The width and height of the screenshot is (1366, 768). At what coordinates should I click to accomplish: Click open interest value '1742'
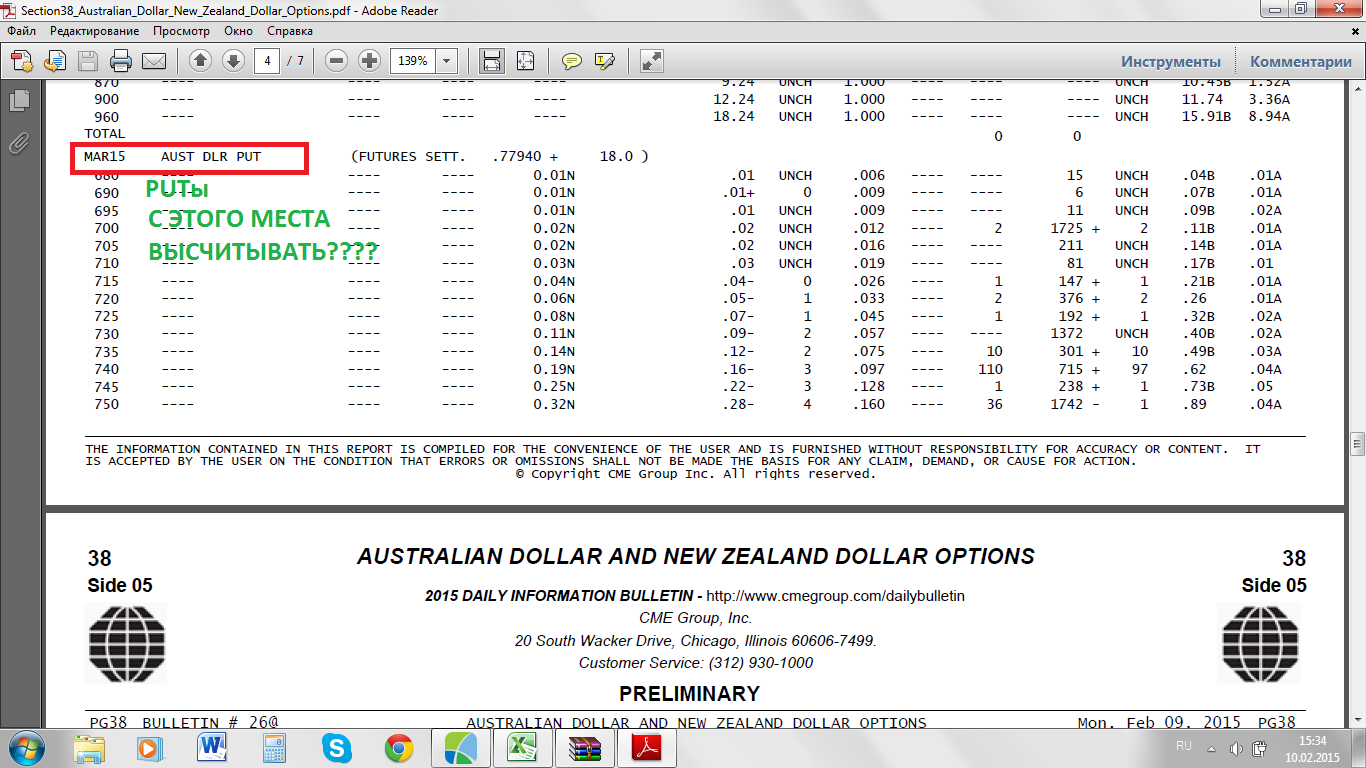click(1067, 404)
